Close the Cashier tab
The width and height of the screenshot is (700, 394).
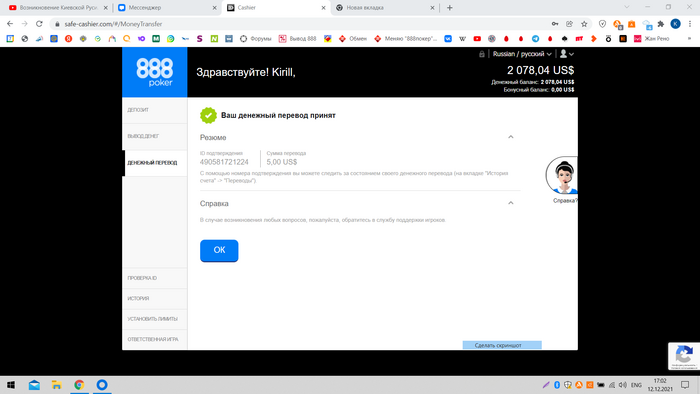[x=323, y=8]
